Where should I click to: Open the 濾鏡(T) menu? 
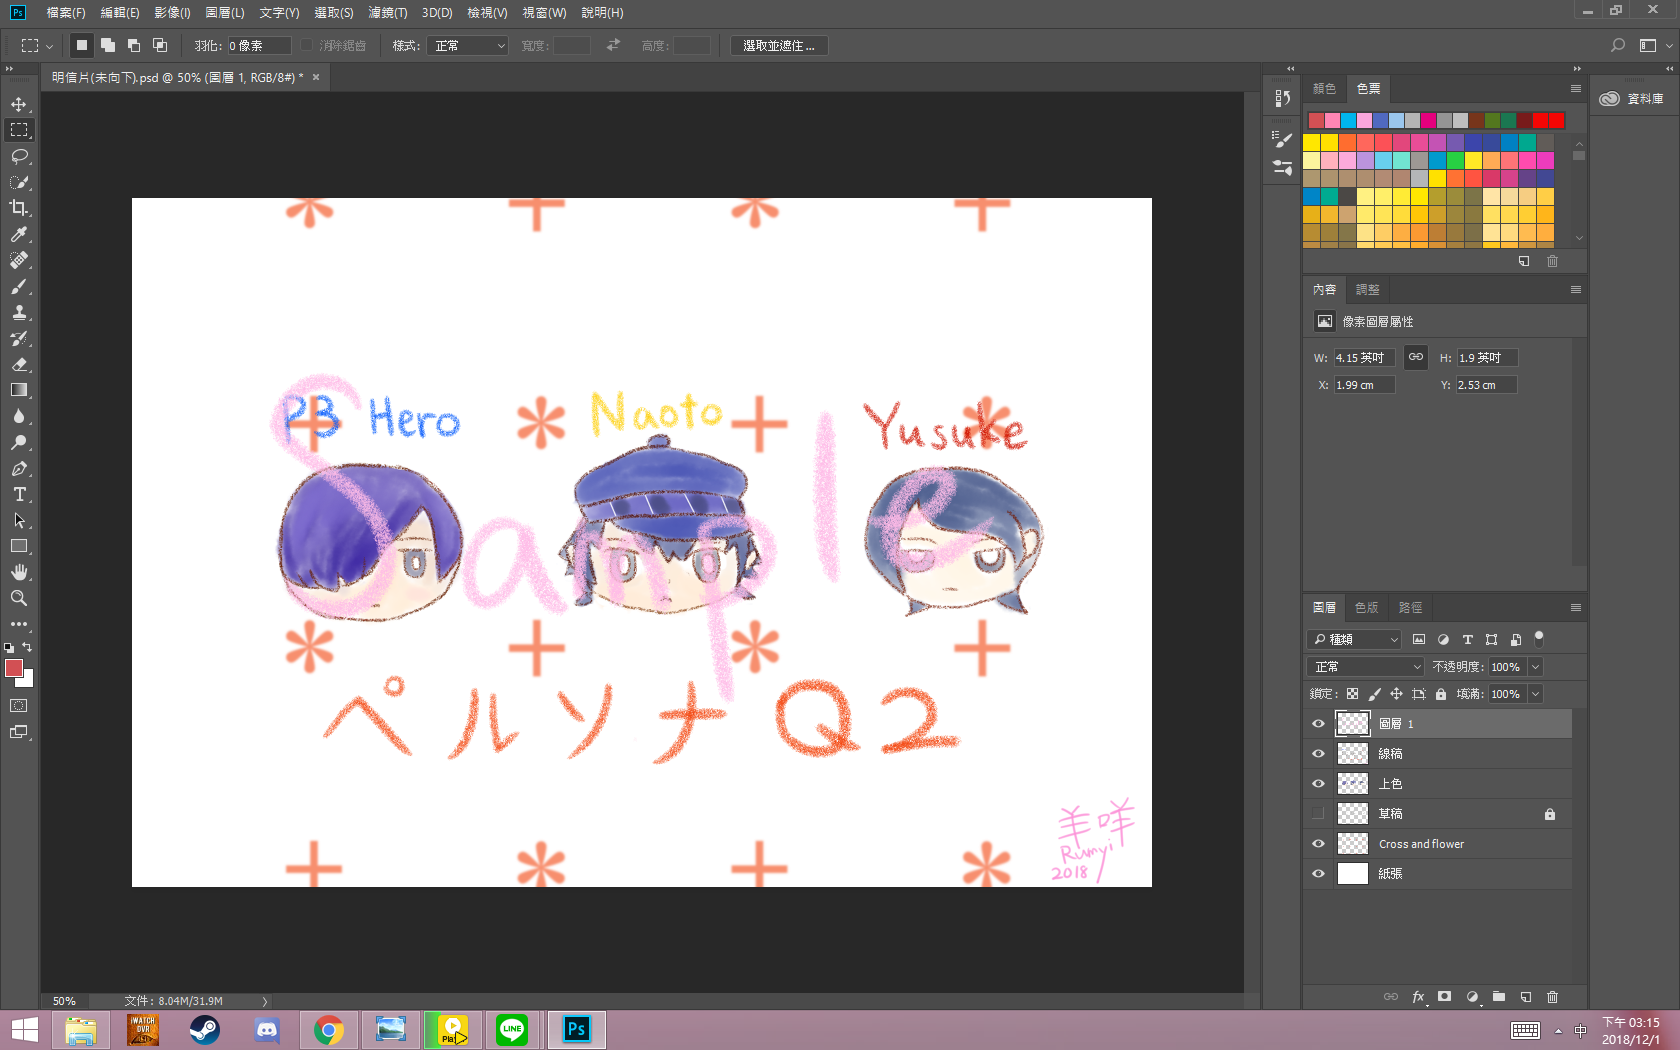[x=388, y=13]
